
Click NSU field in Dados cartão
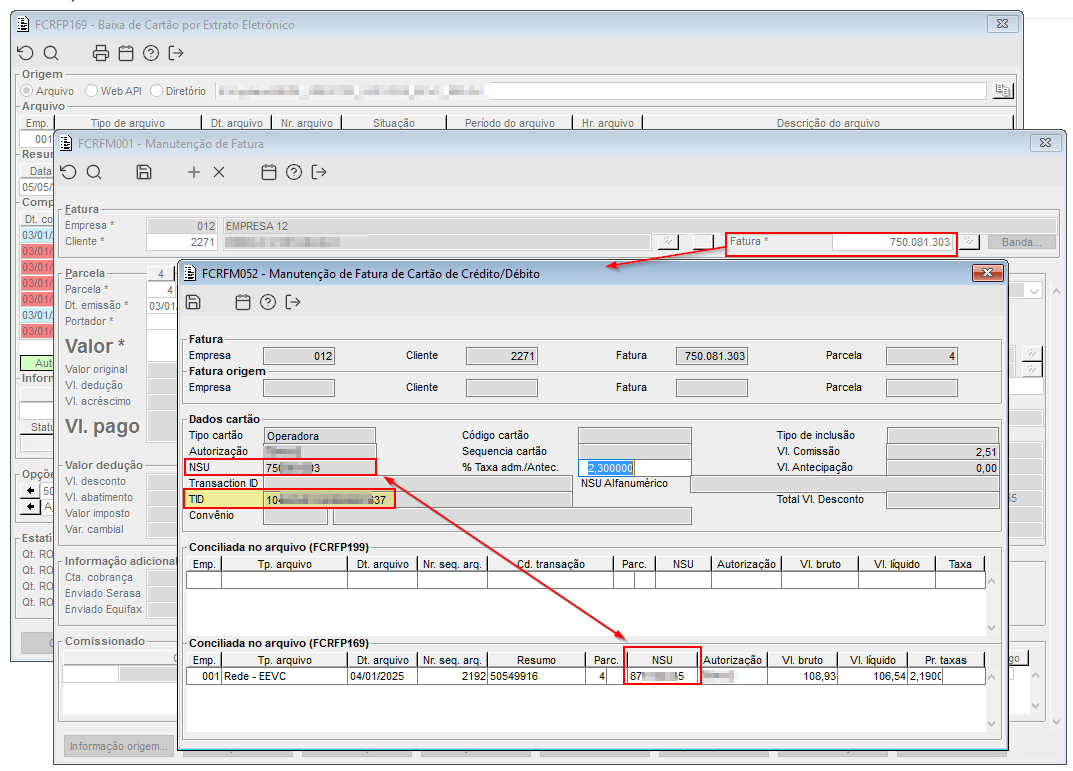[x=320, y=468]
